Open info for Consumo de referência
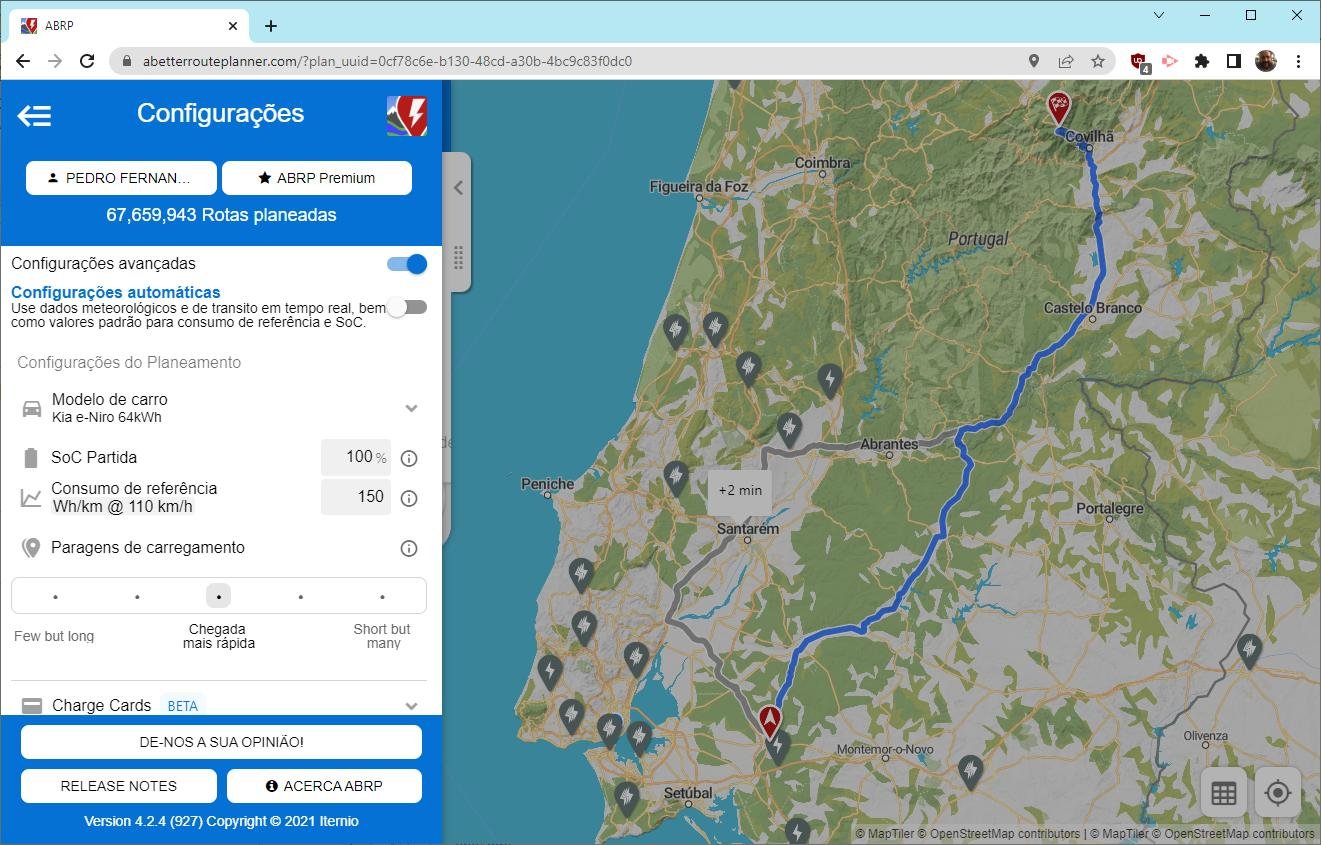Viewport: 1321px width, 845px height. 408,498
